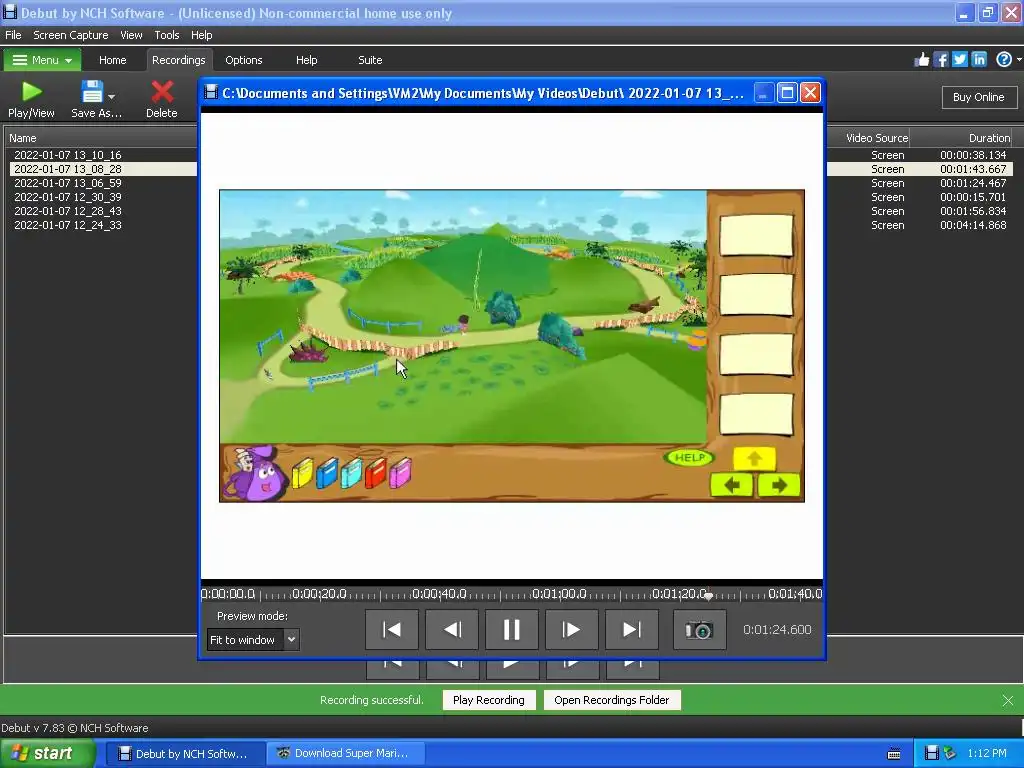Click timeline at 0:00:40.0 mark
The image size is (1024, 768).
tap(440, 594)
